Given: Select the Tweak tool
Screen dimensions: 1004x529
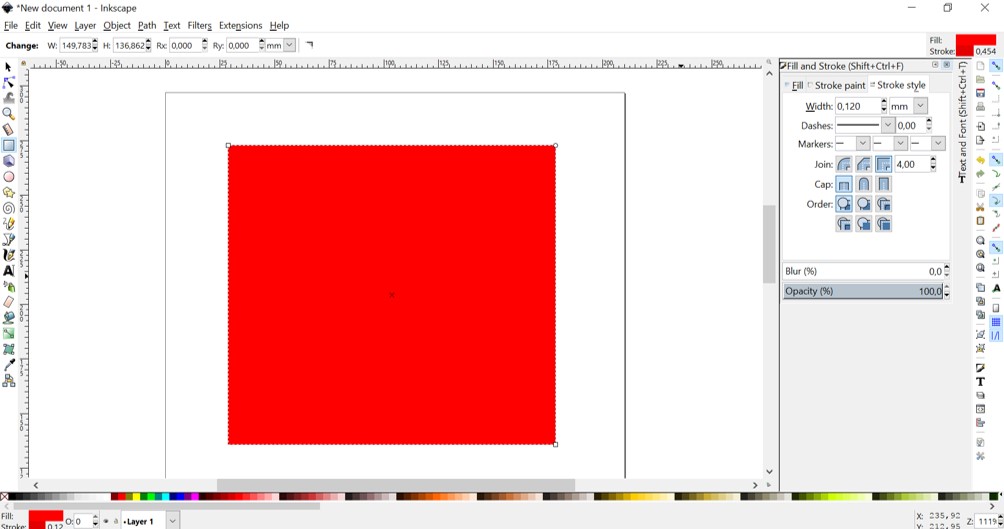Looking at the screenshot, I should click(x=8, y=98).
